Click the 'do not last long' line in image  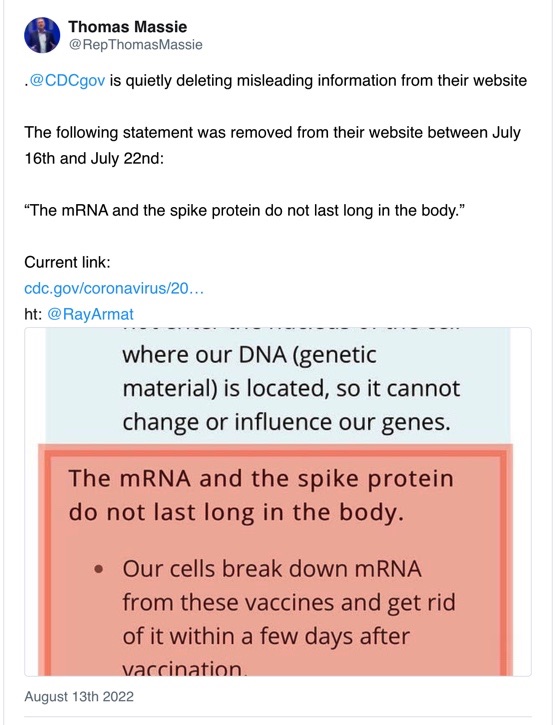[x=236, y=512]
